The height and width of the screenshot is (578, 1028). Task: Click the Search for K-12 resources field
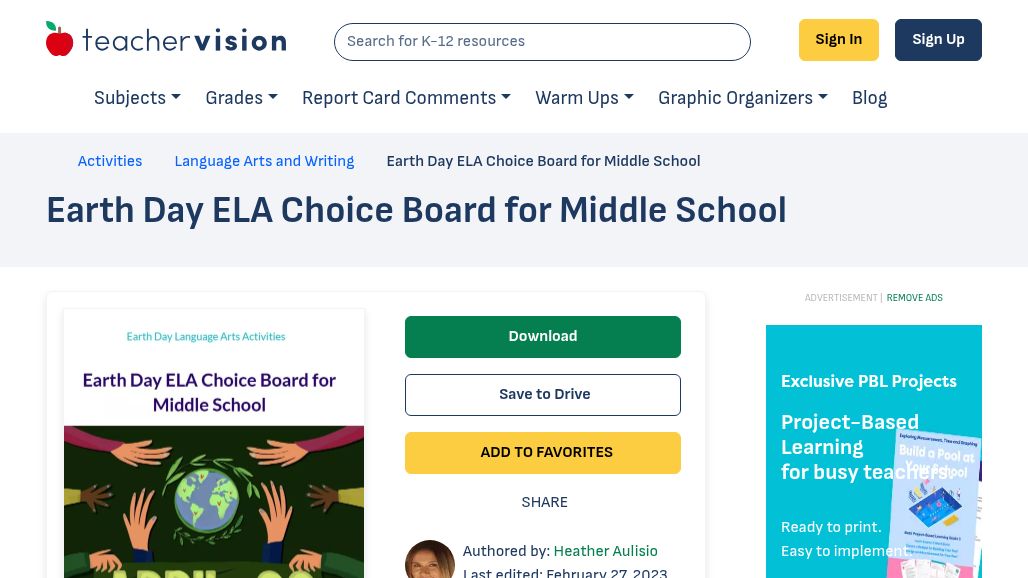coord(542,42)
